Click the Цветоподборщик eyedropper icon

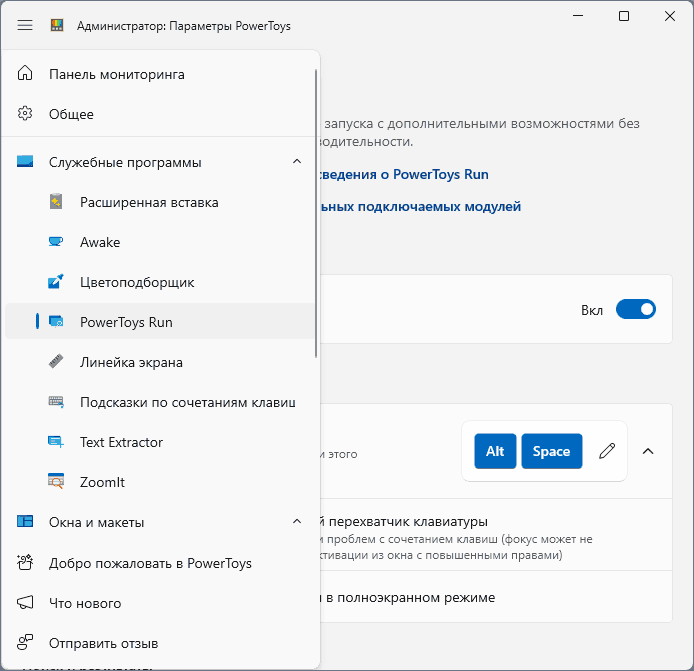[x=56, y=282]
